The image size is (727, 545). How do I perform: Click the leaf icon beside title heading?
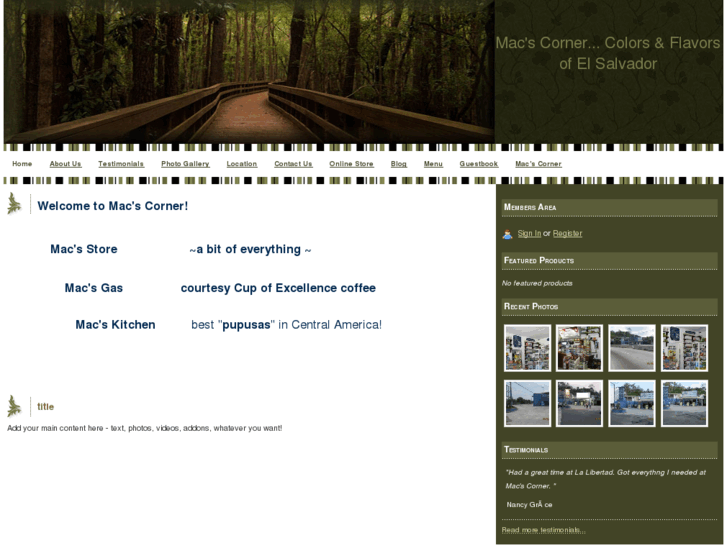[x=14, y=406]
